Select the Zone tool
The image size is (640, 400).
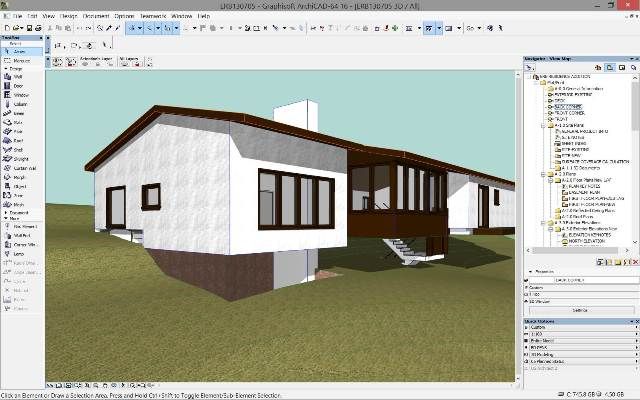coord(21,196)
